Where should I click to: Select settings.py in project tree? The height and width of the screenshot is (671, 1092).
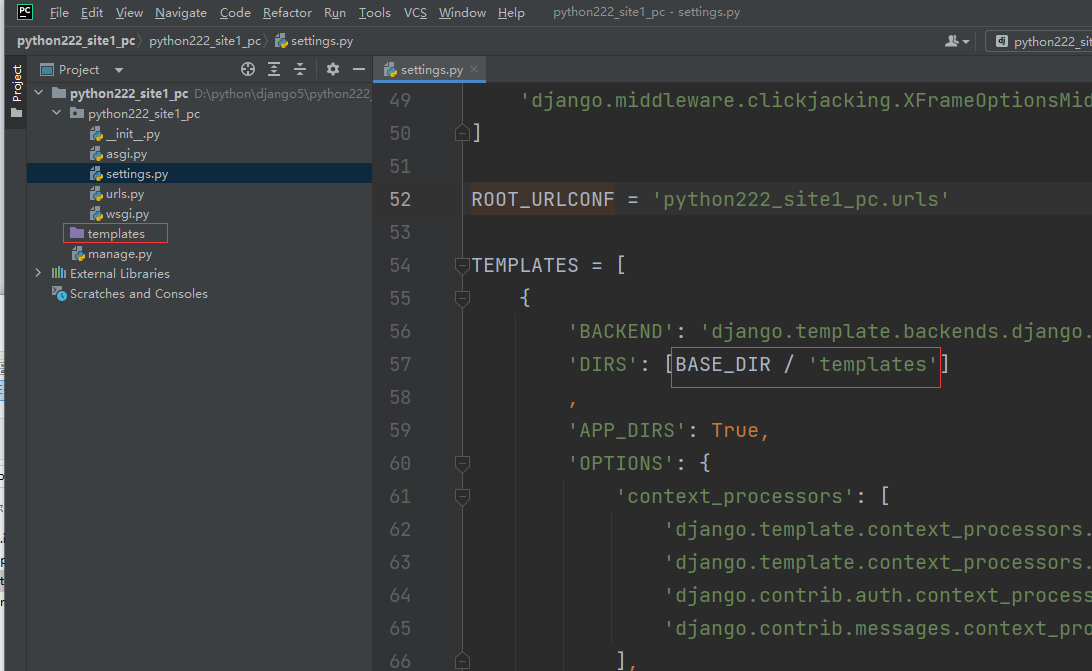[199, 173]
